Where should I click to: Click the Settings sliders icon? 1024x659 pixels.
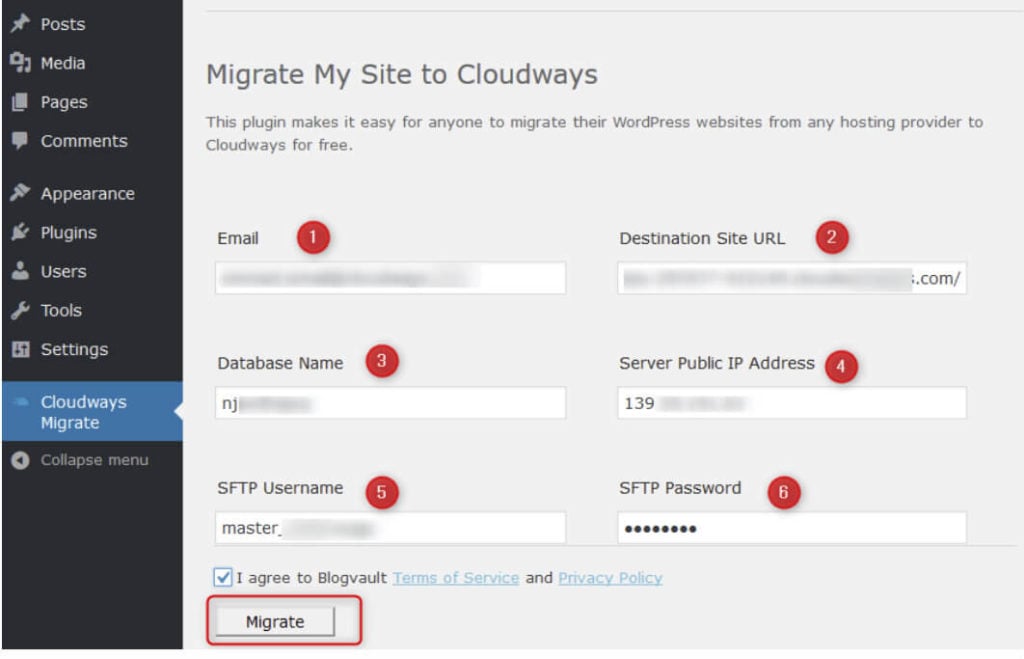(x=20, y=349)
